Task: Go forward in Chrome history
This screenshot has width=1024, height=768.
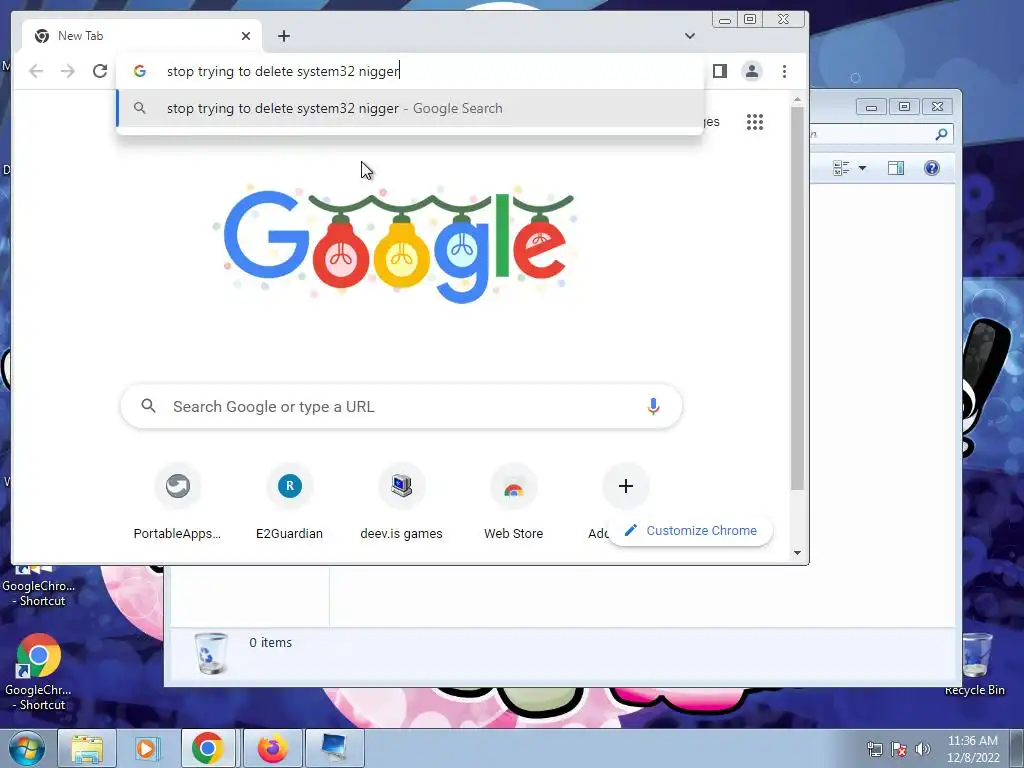Action: [x=68, y=71]
